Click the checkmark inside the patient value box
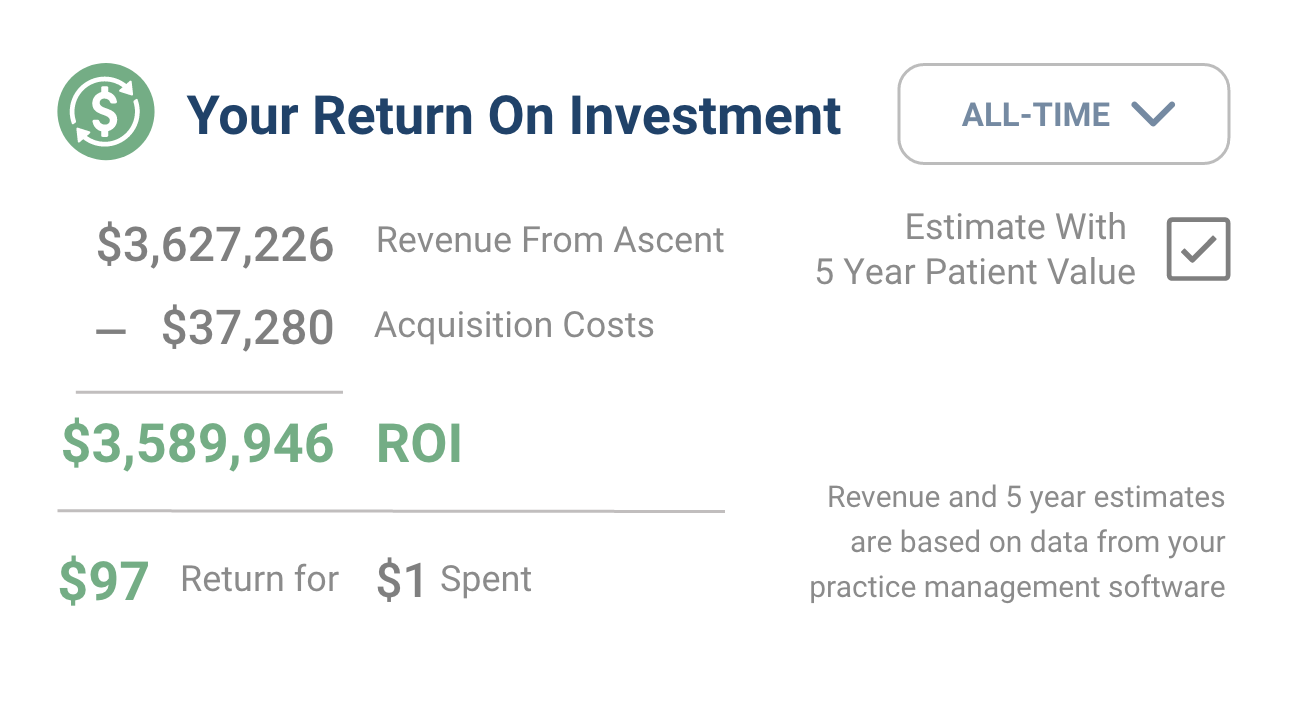This screenshot has height=714, width=1293. point(1197,249)
